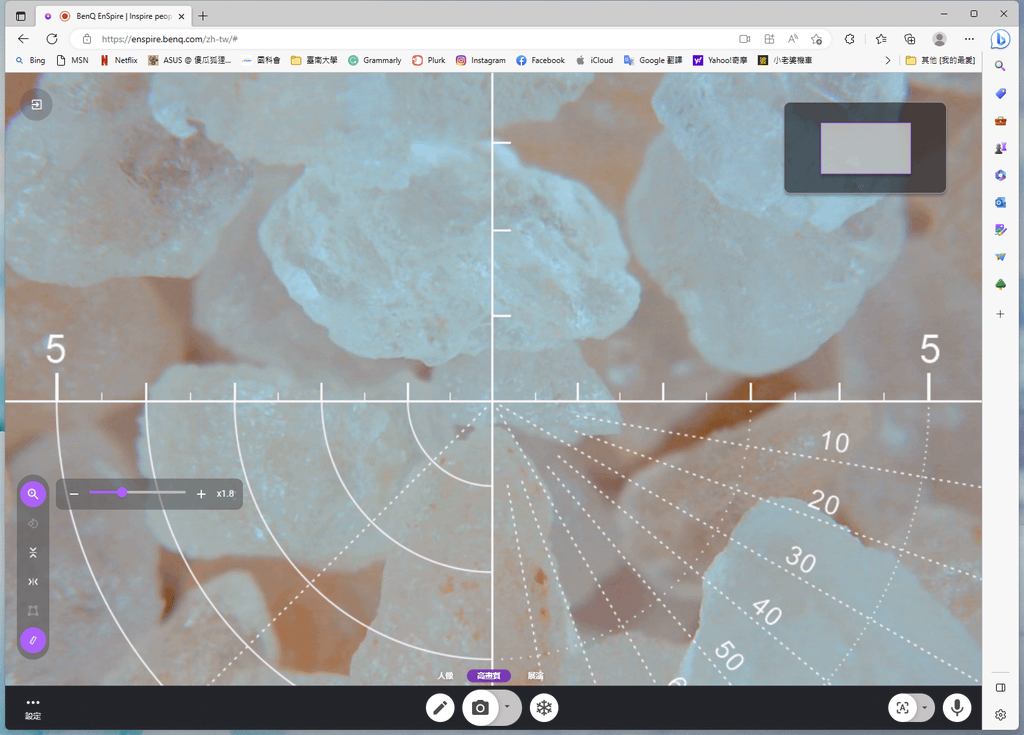Open the sidebar Search icon

coord(1000,66)
